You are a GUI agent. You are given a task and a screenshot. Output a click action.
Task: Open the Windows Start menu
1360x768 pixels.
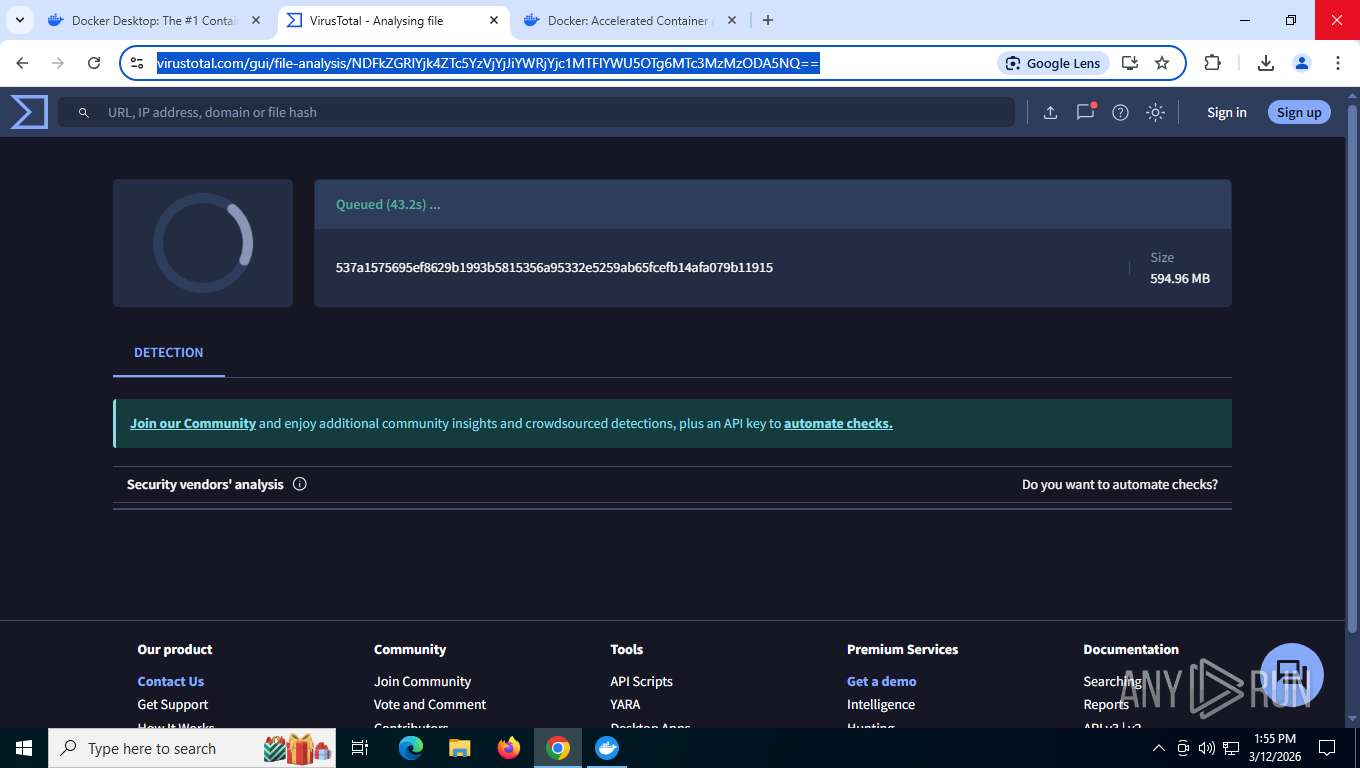pos(24,748)
